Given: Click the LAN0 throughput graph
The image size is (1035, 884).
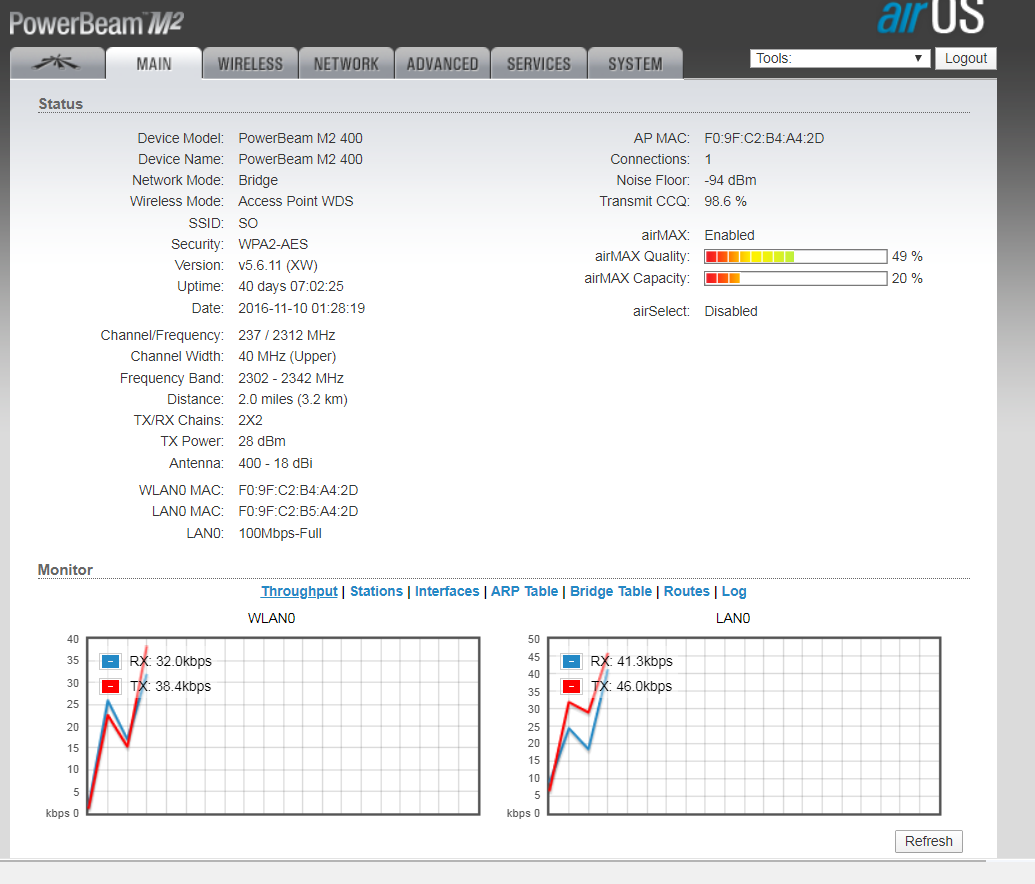Looking at the screenshot, I should 744,726.
